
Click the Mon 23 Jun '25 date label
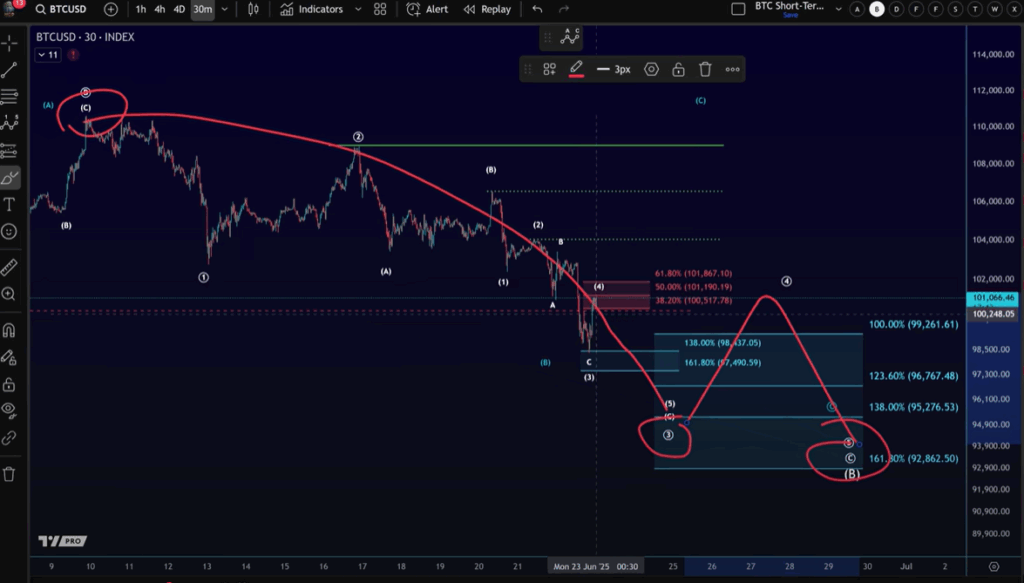pyautogui.click(x=595, y=566)
